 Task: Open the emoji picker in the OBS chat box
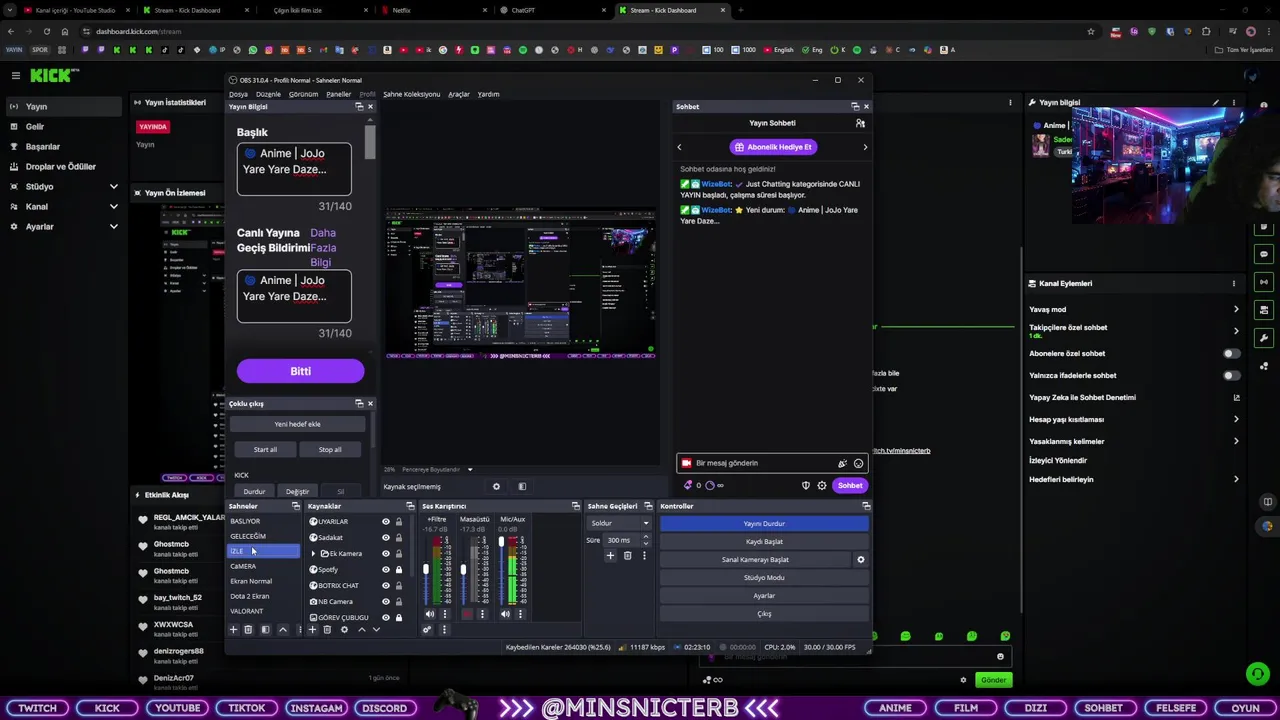[x=858, y=463]
